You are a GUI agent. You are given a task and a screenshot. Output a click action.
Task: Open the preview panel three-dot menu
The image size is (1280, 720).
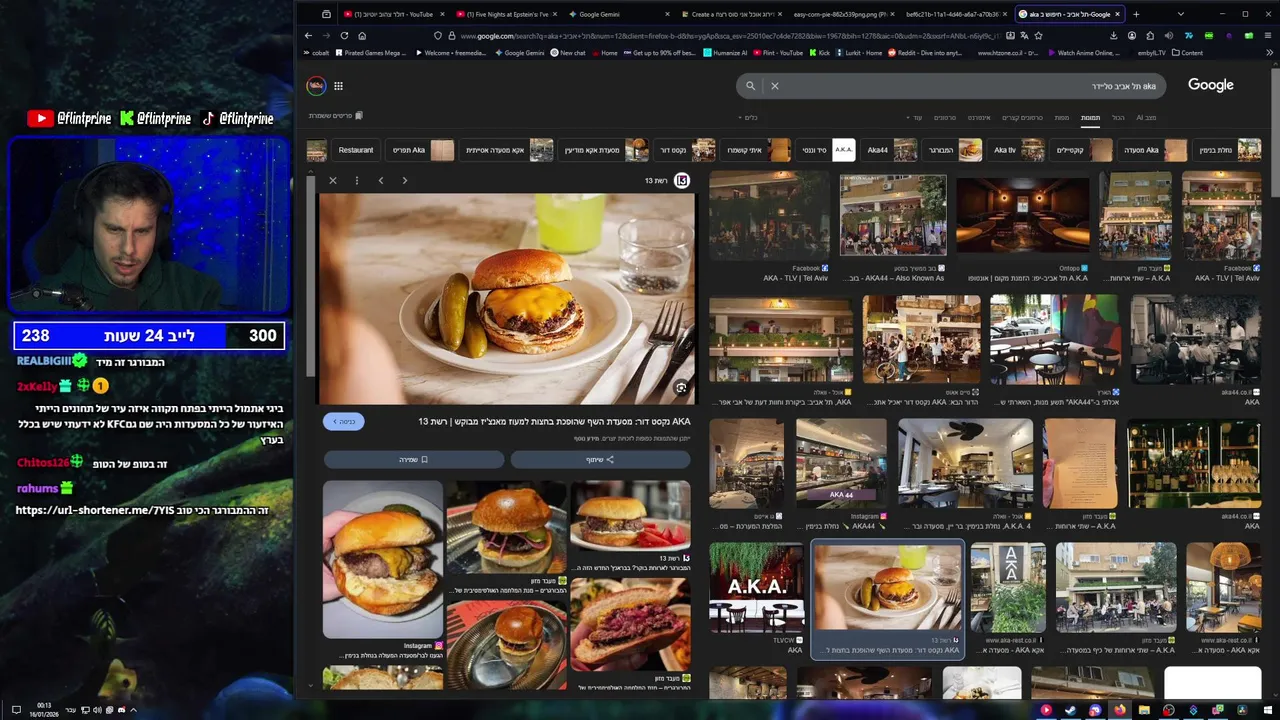356,180
